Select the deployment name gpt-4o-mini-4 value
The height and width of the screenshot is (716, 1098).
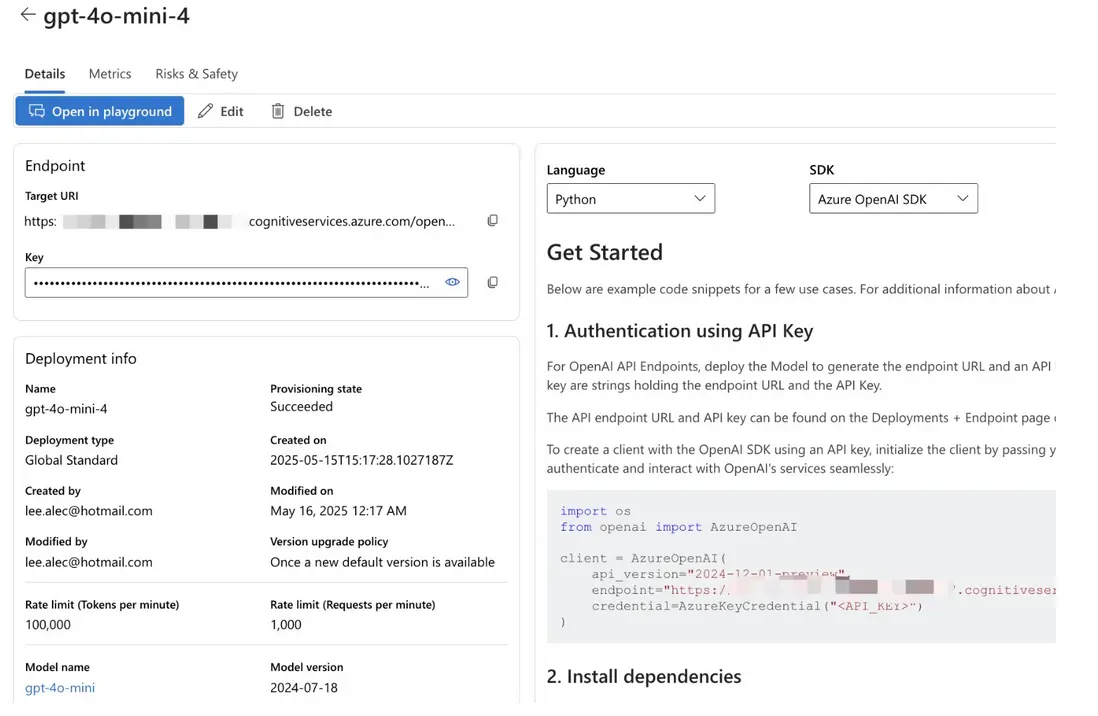tap(66, 408)
